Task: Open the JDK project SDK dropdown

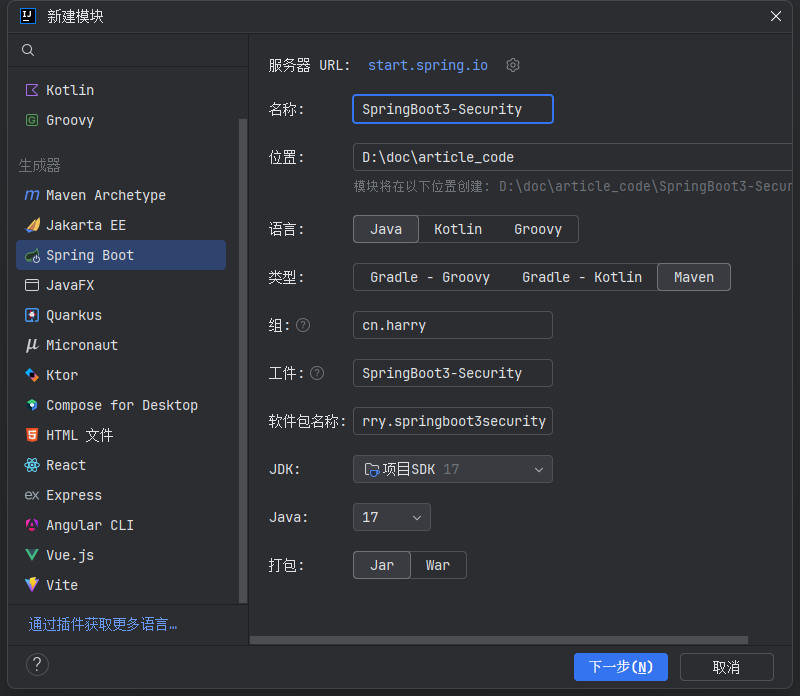Action: click(x=453, y=469)
